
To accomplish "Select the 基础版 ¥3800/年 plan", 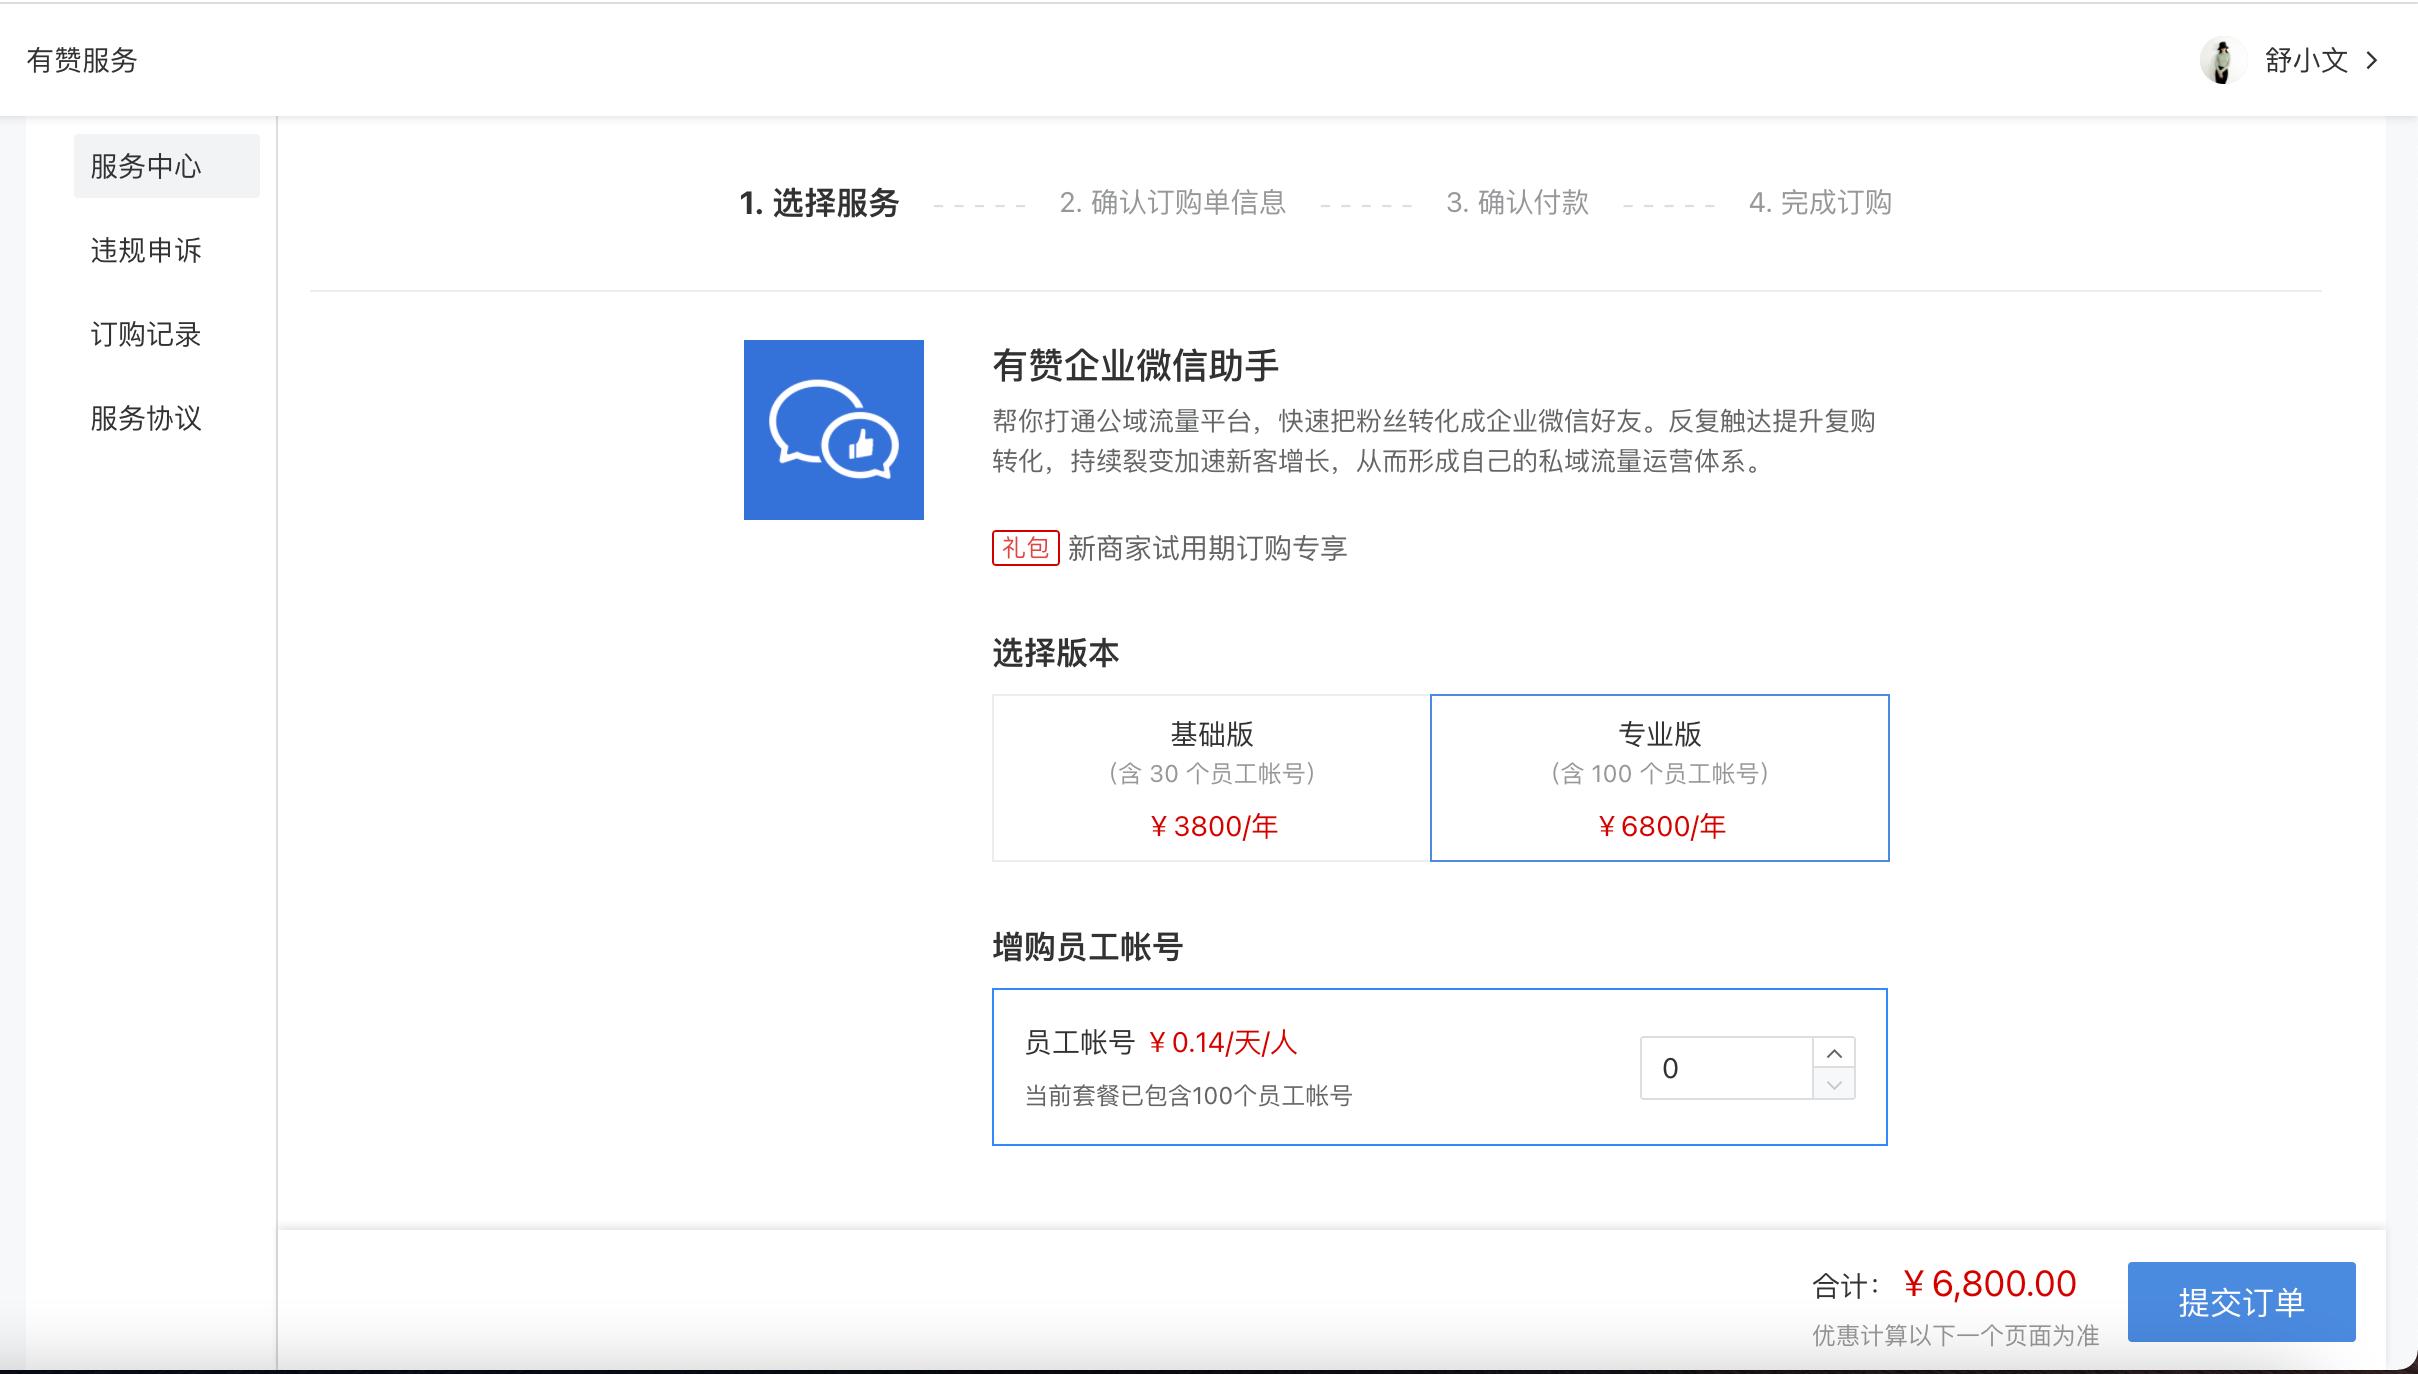I will [1211, 778].
